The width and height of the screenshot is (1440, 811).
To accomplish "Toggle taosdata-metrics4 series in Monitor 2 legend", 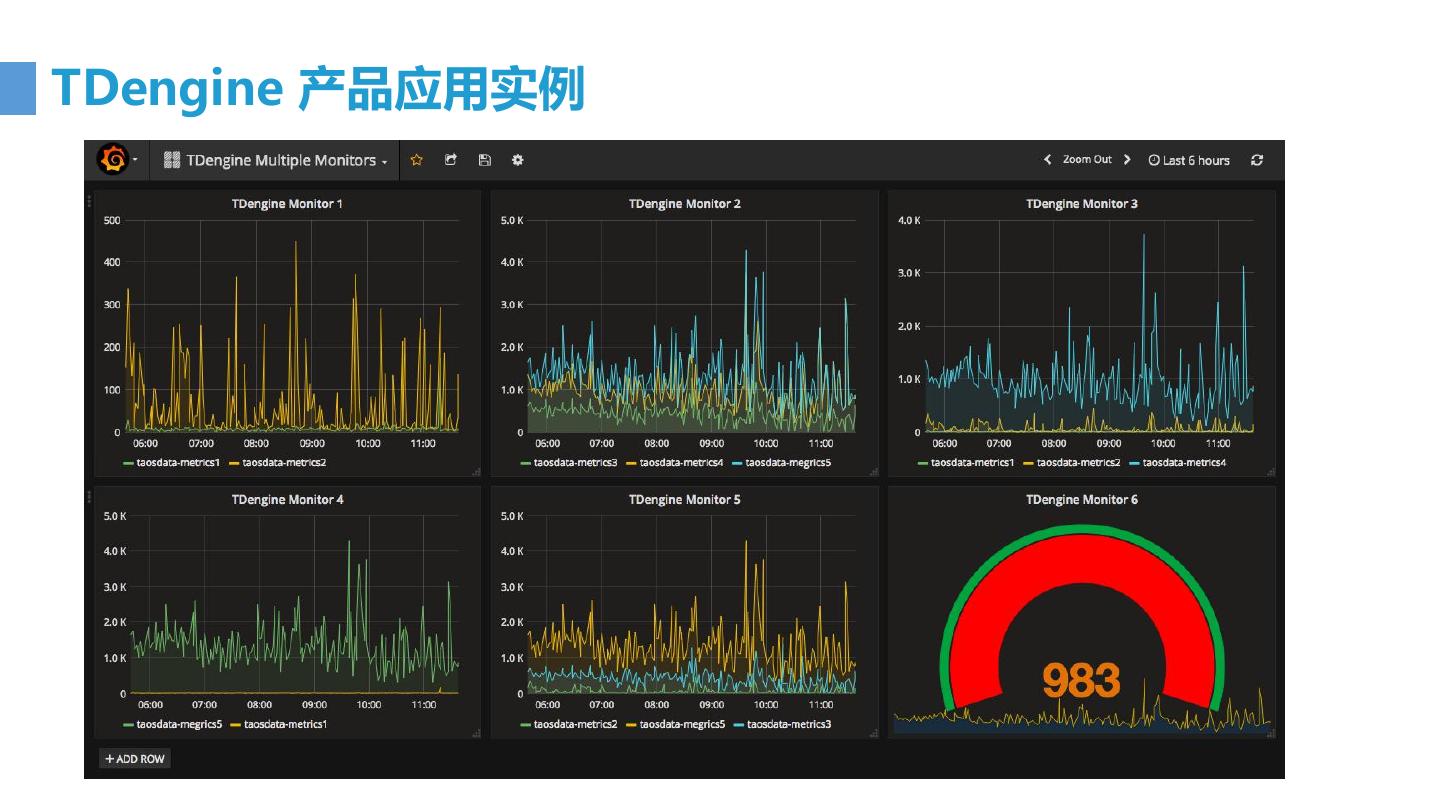I will point(680,463).
